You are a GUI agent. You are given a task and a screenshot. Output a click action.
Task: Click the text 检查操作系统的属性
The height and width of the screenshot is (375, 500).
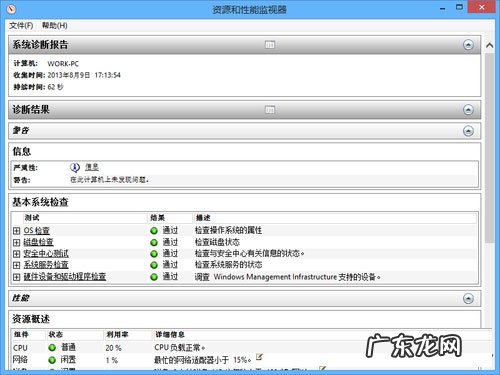coord(228,230)
